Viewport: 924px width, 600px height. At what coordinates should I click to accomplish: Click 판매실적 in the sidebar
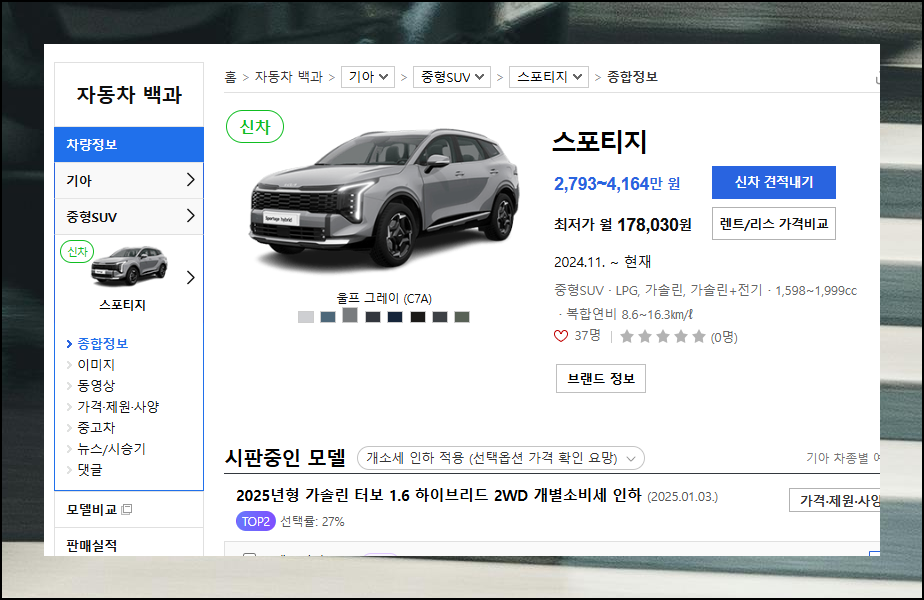pos(92,546)
